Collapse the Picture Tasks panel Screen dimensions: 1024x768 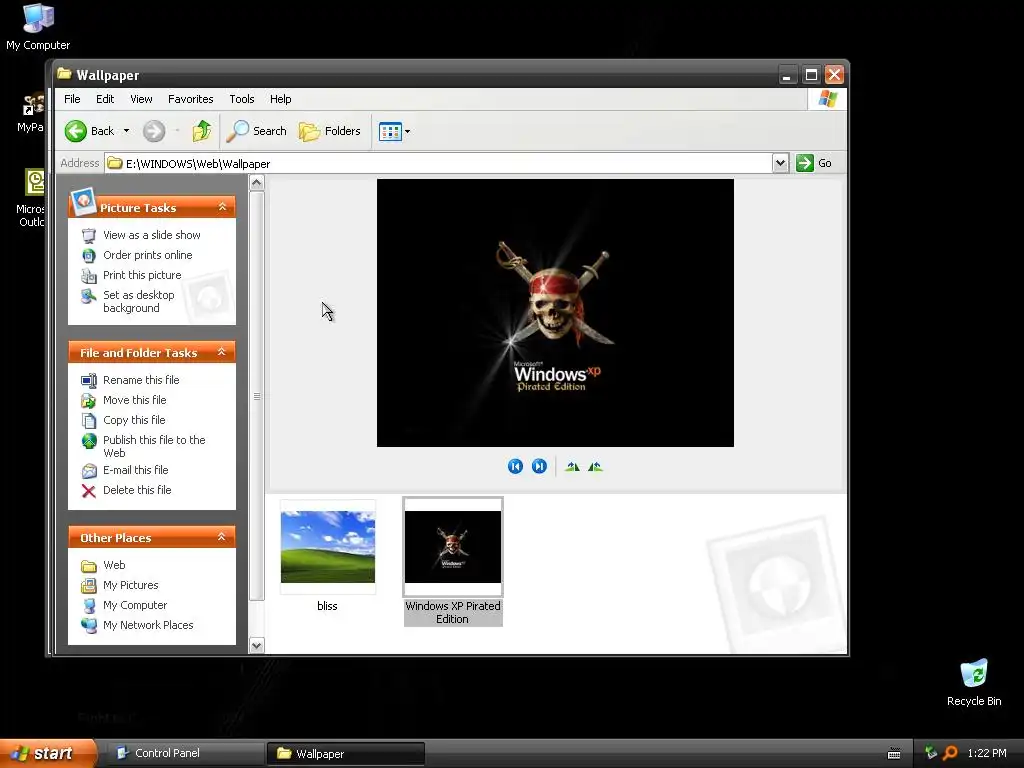pyautogui.click(x=222, y=207)
